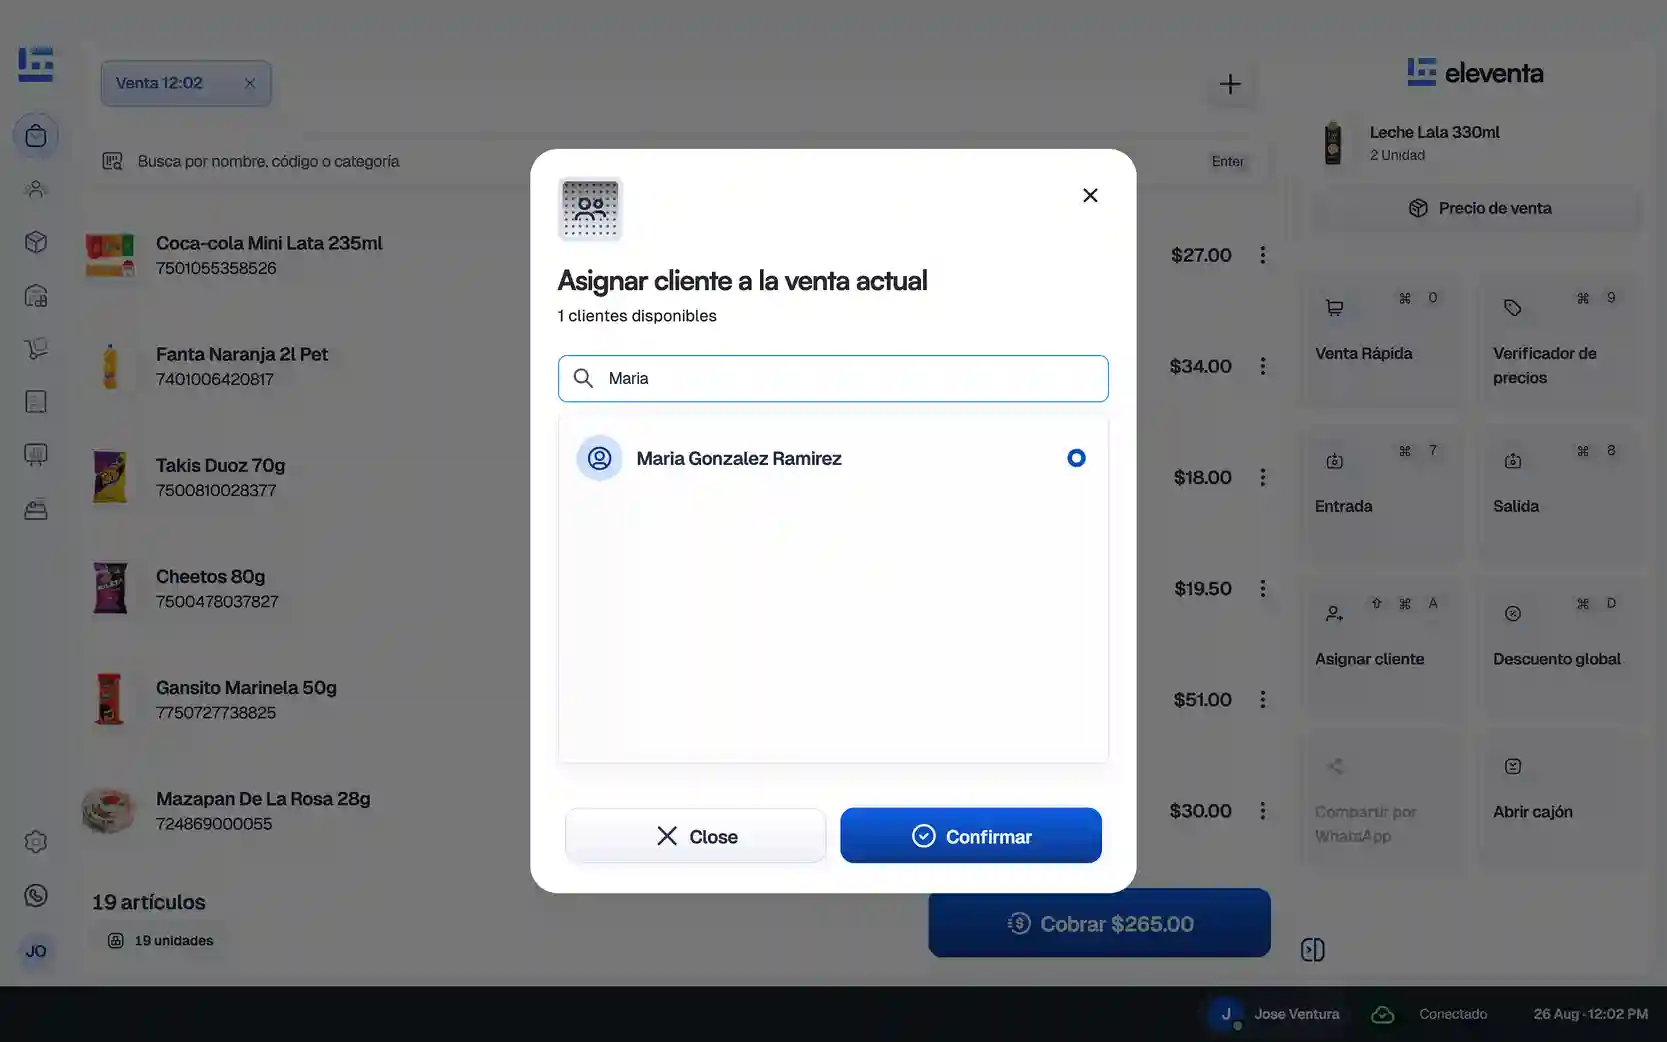The width and height of the screenshot is (1667, 1042).
Task: Open options menu for Coca-cola Mini Lata
Action: (1263, 255)
